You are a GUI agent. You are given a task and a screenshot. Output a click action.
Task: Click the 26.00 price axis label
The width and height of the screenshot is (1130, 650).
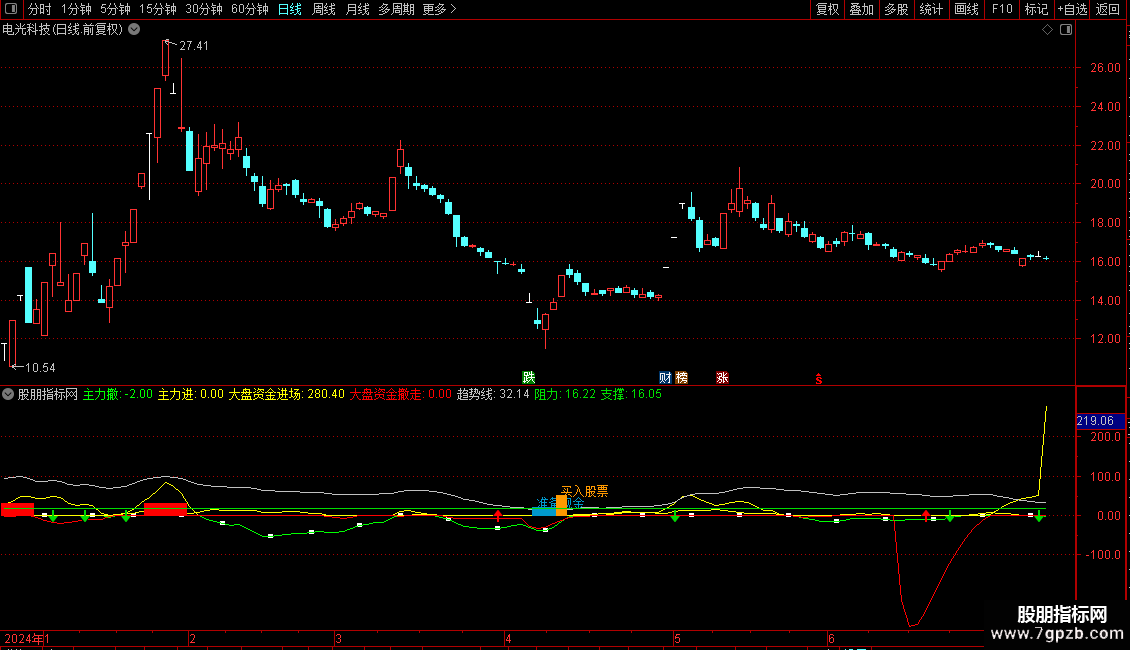pos(1105,68)
